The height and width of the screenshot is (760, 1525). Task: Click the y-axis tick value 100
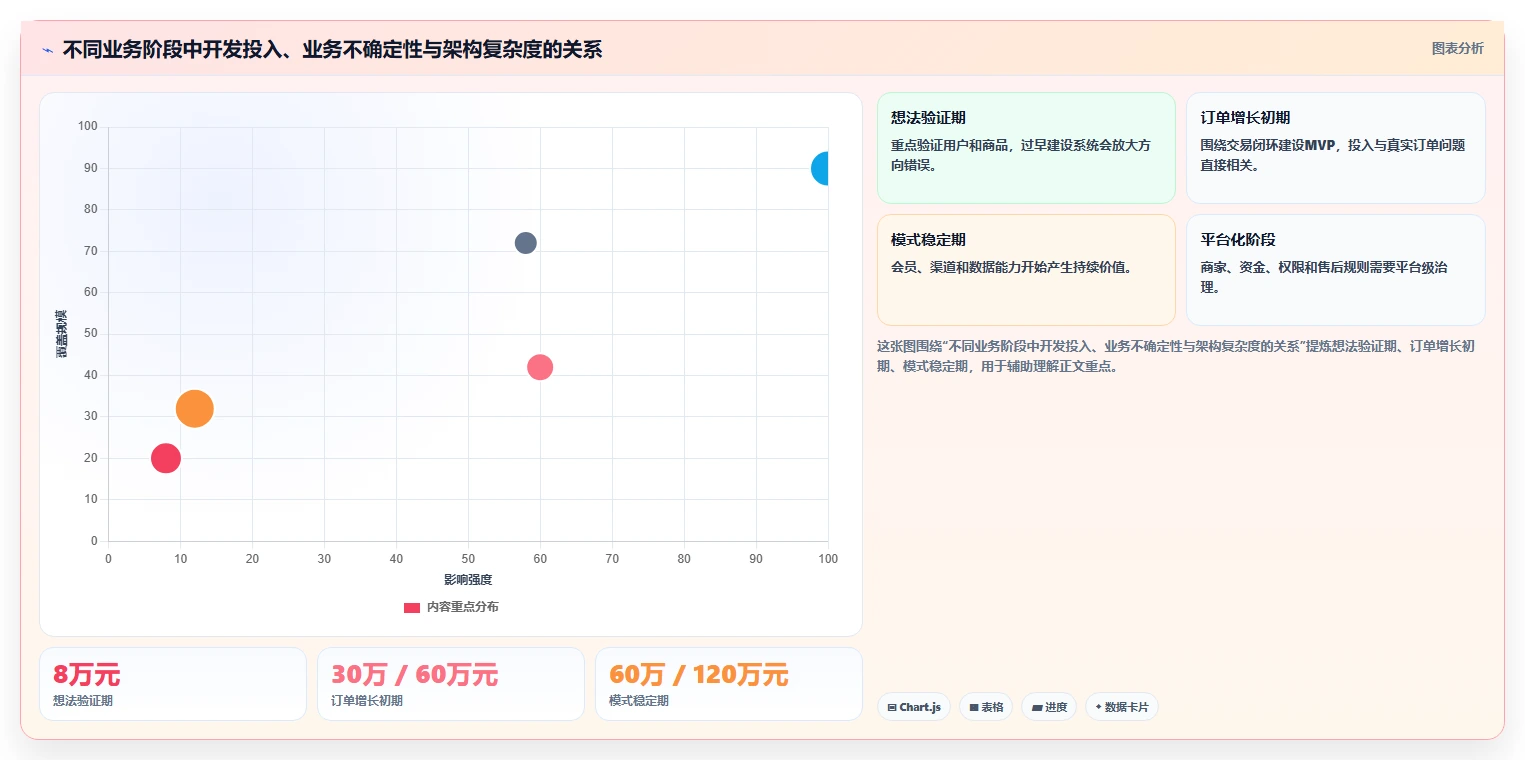click(x=88, y=126)
